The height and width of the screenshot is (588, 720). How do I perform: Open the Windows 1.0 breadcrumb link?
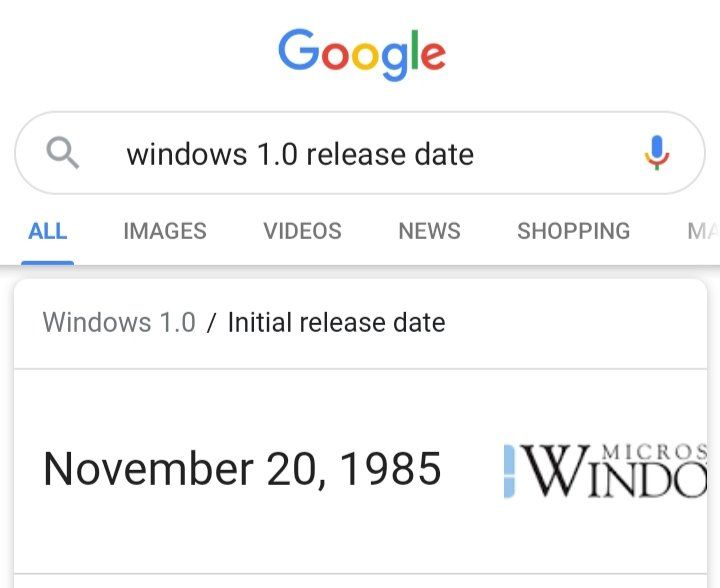[x=119, y=322]
